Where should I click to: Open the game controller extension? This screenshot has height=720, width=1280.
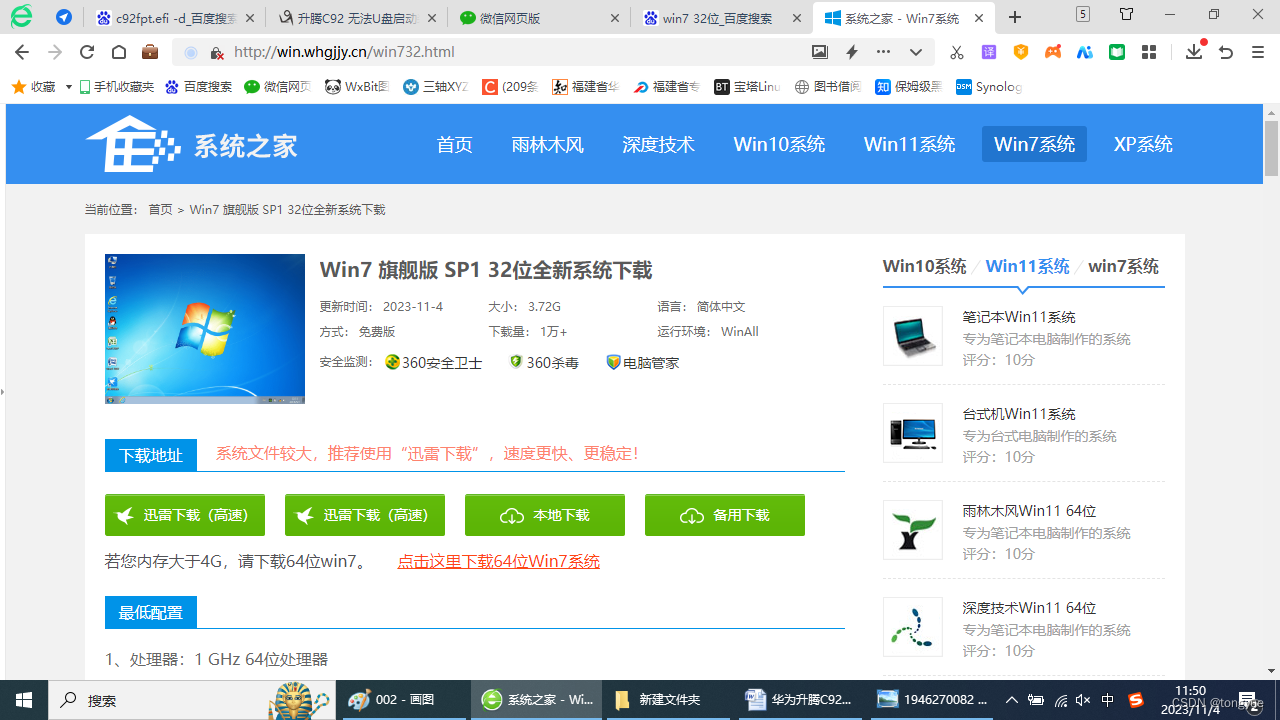(1053, 52)
